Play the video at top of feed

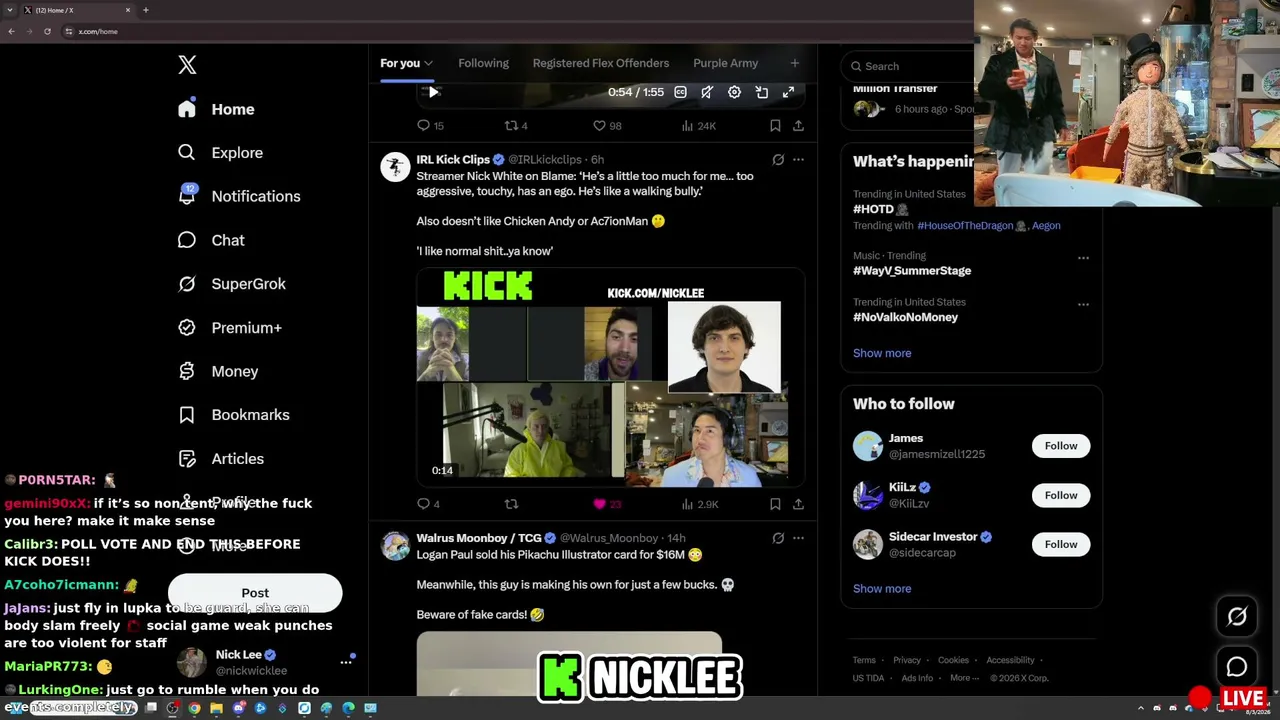[433, 92]
